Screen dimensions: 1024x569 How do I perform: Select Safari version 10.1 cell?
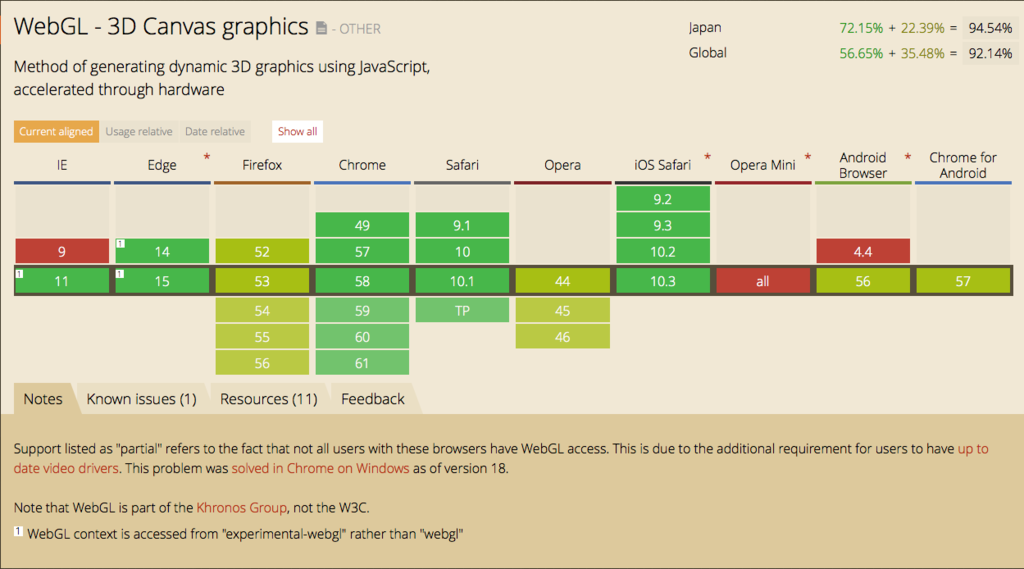tap(462, 282)
